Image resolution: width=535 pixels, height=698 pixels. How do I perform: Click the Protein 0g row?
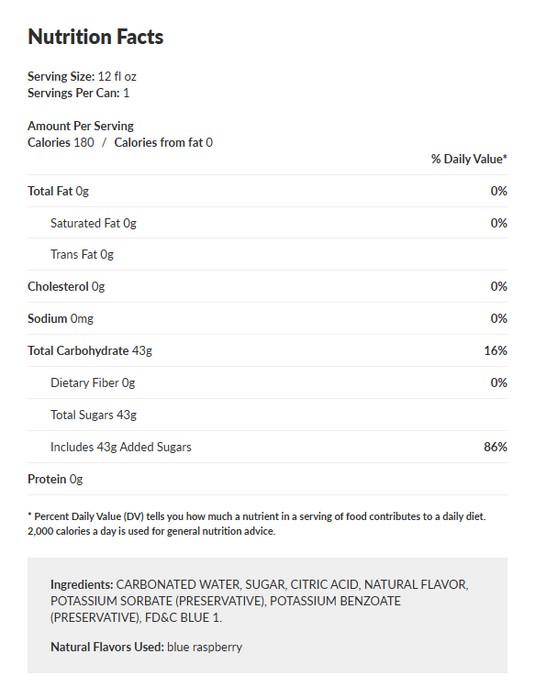point(268,479)
